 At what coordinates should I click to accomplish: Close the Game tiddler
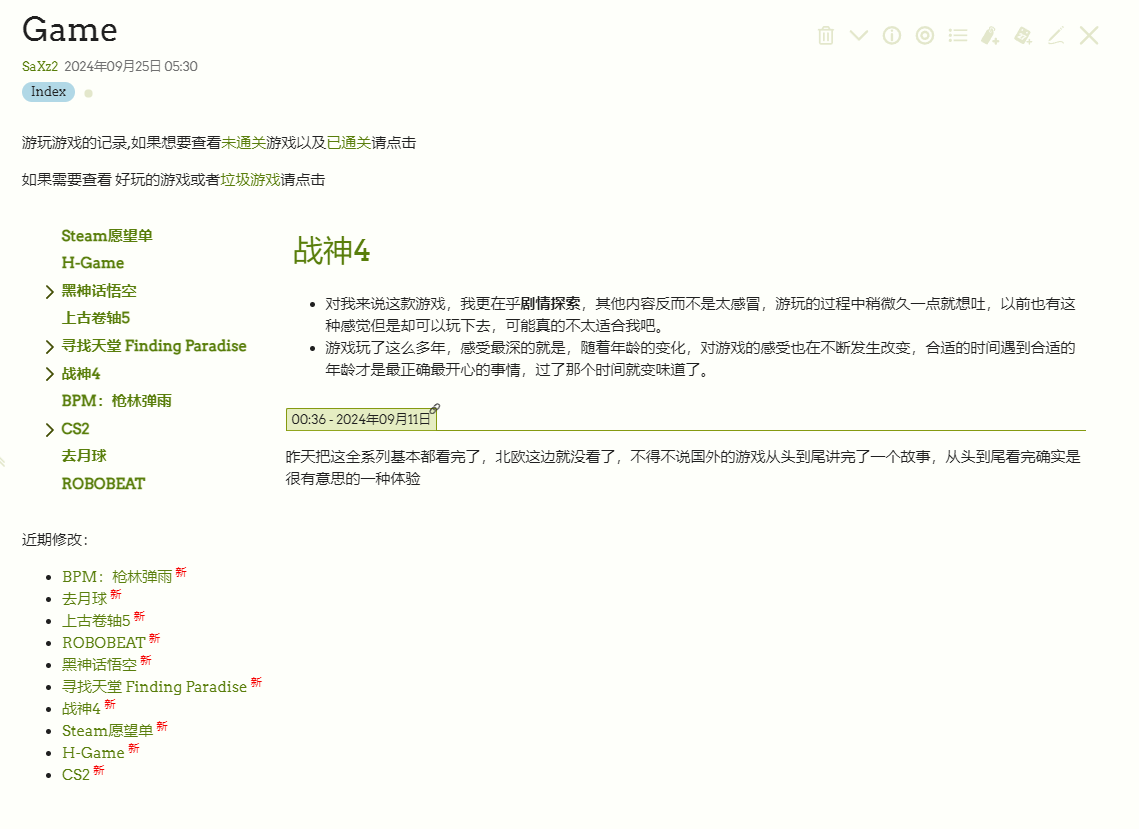(x=1089, y=35)
